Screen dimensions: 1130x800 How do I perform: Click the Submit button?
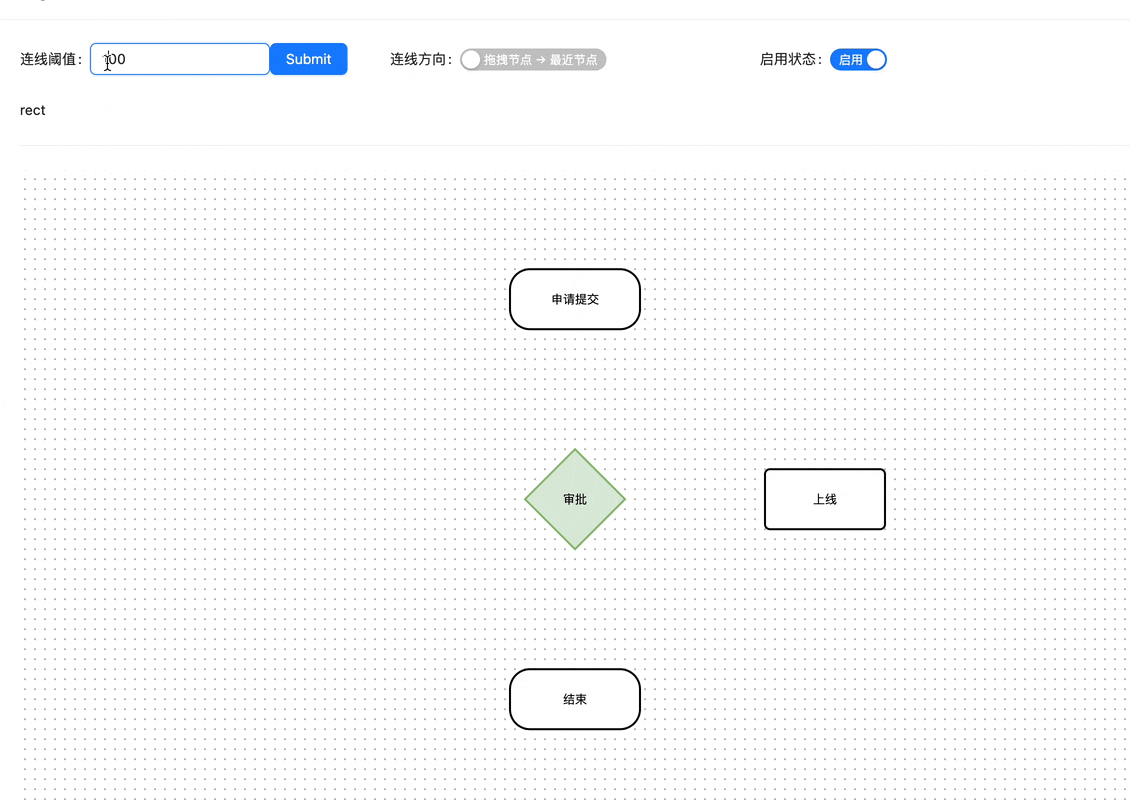pyautogui.click(x=308, y=59)
